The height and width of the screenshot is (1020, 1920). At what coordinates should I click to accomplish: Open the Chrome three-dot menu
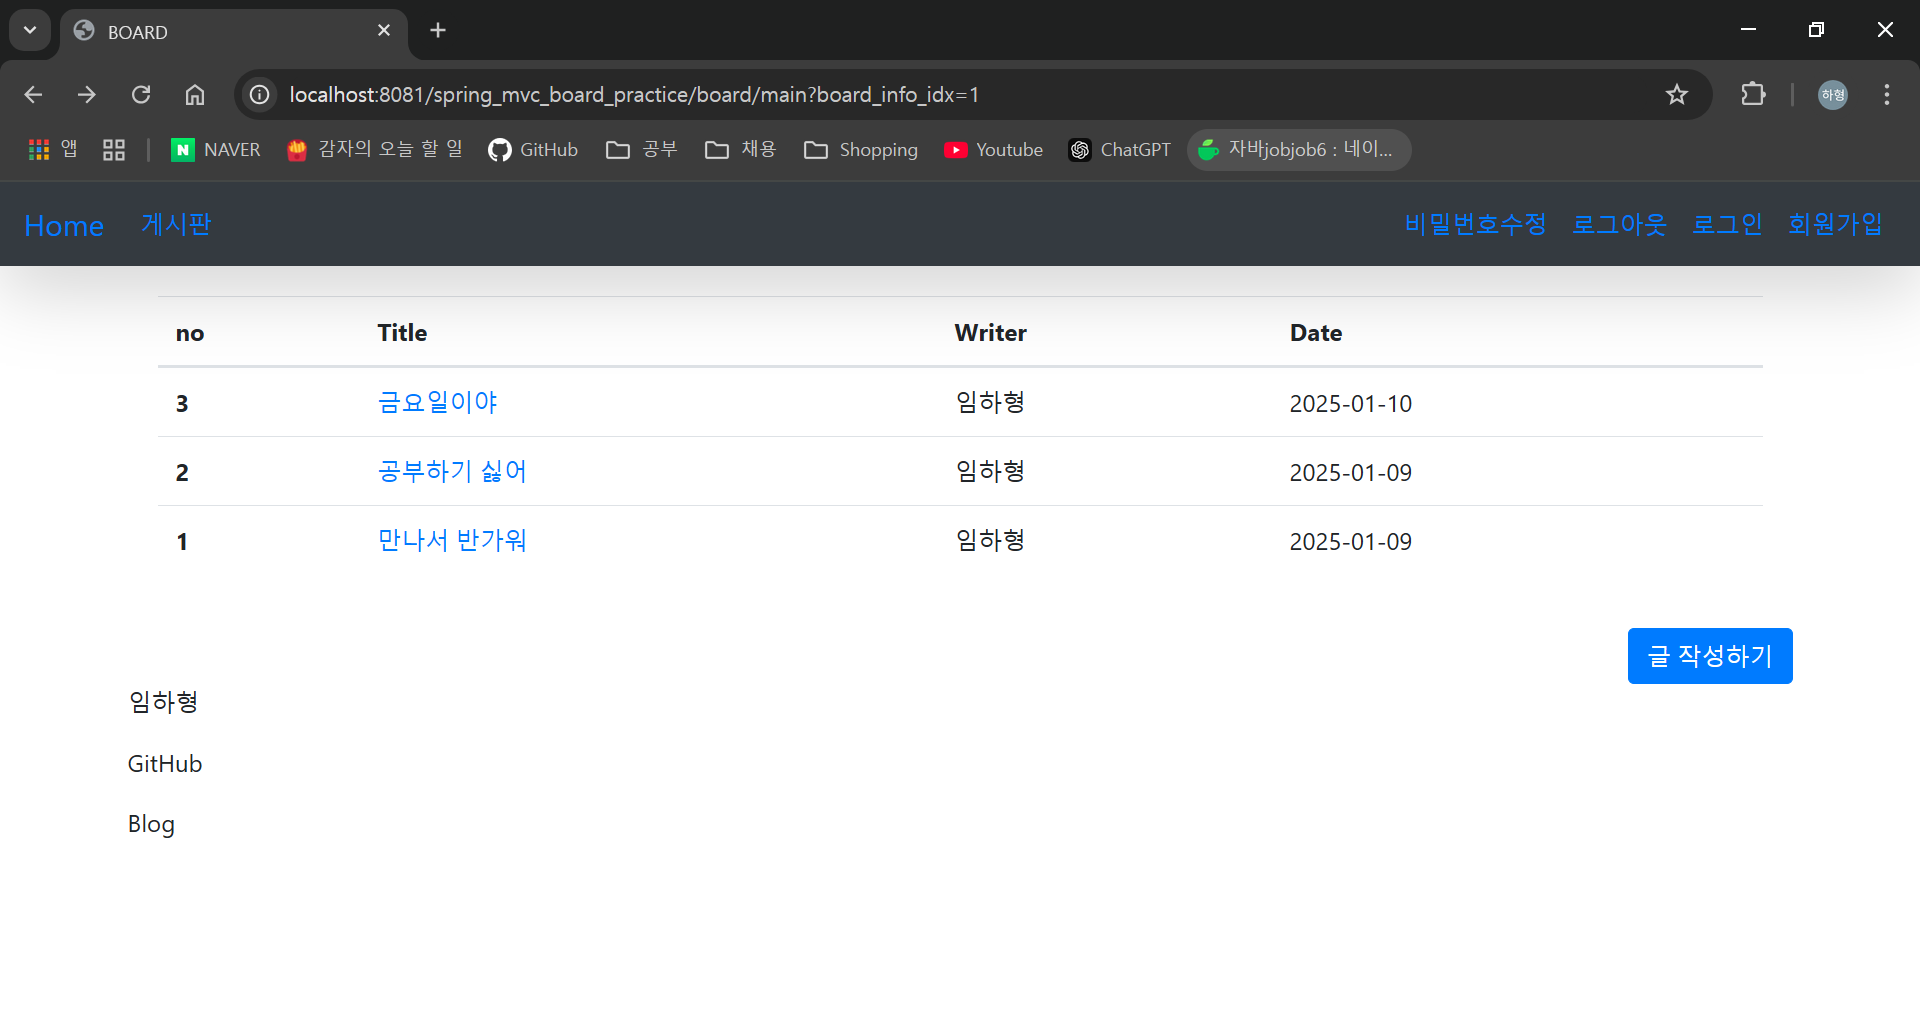pyautogui.click(x=1887, y=94)
